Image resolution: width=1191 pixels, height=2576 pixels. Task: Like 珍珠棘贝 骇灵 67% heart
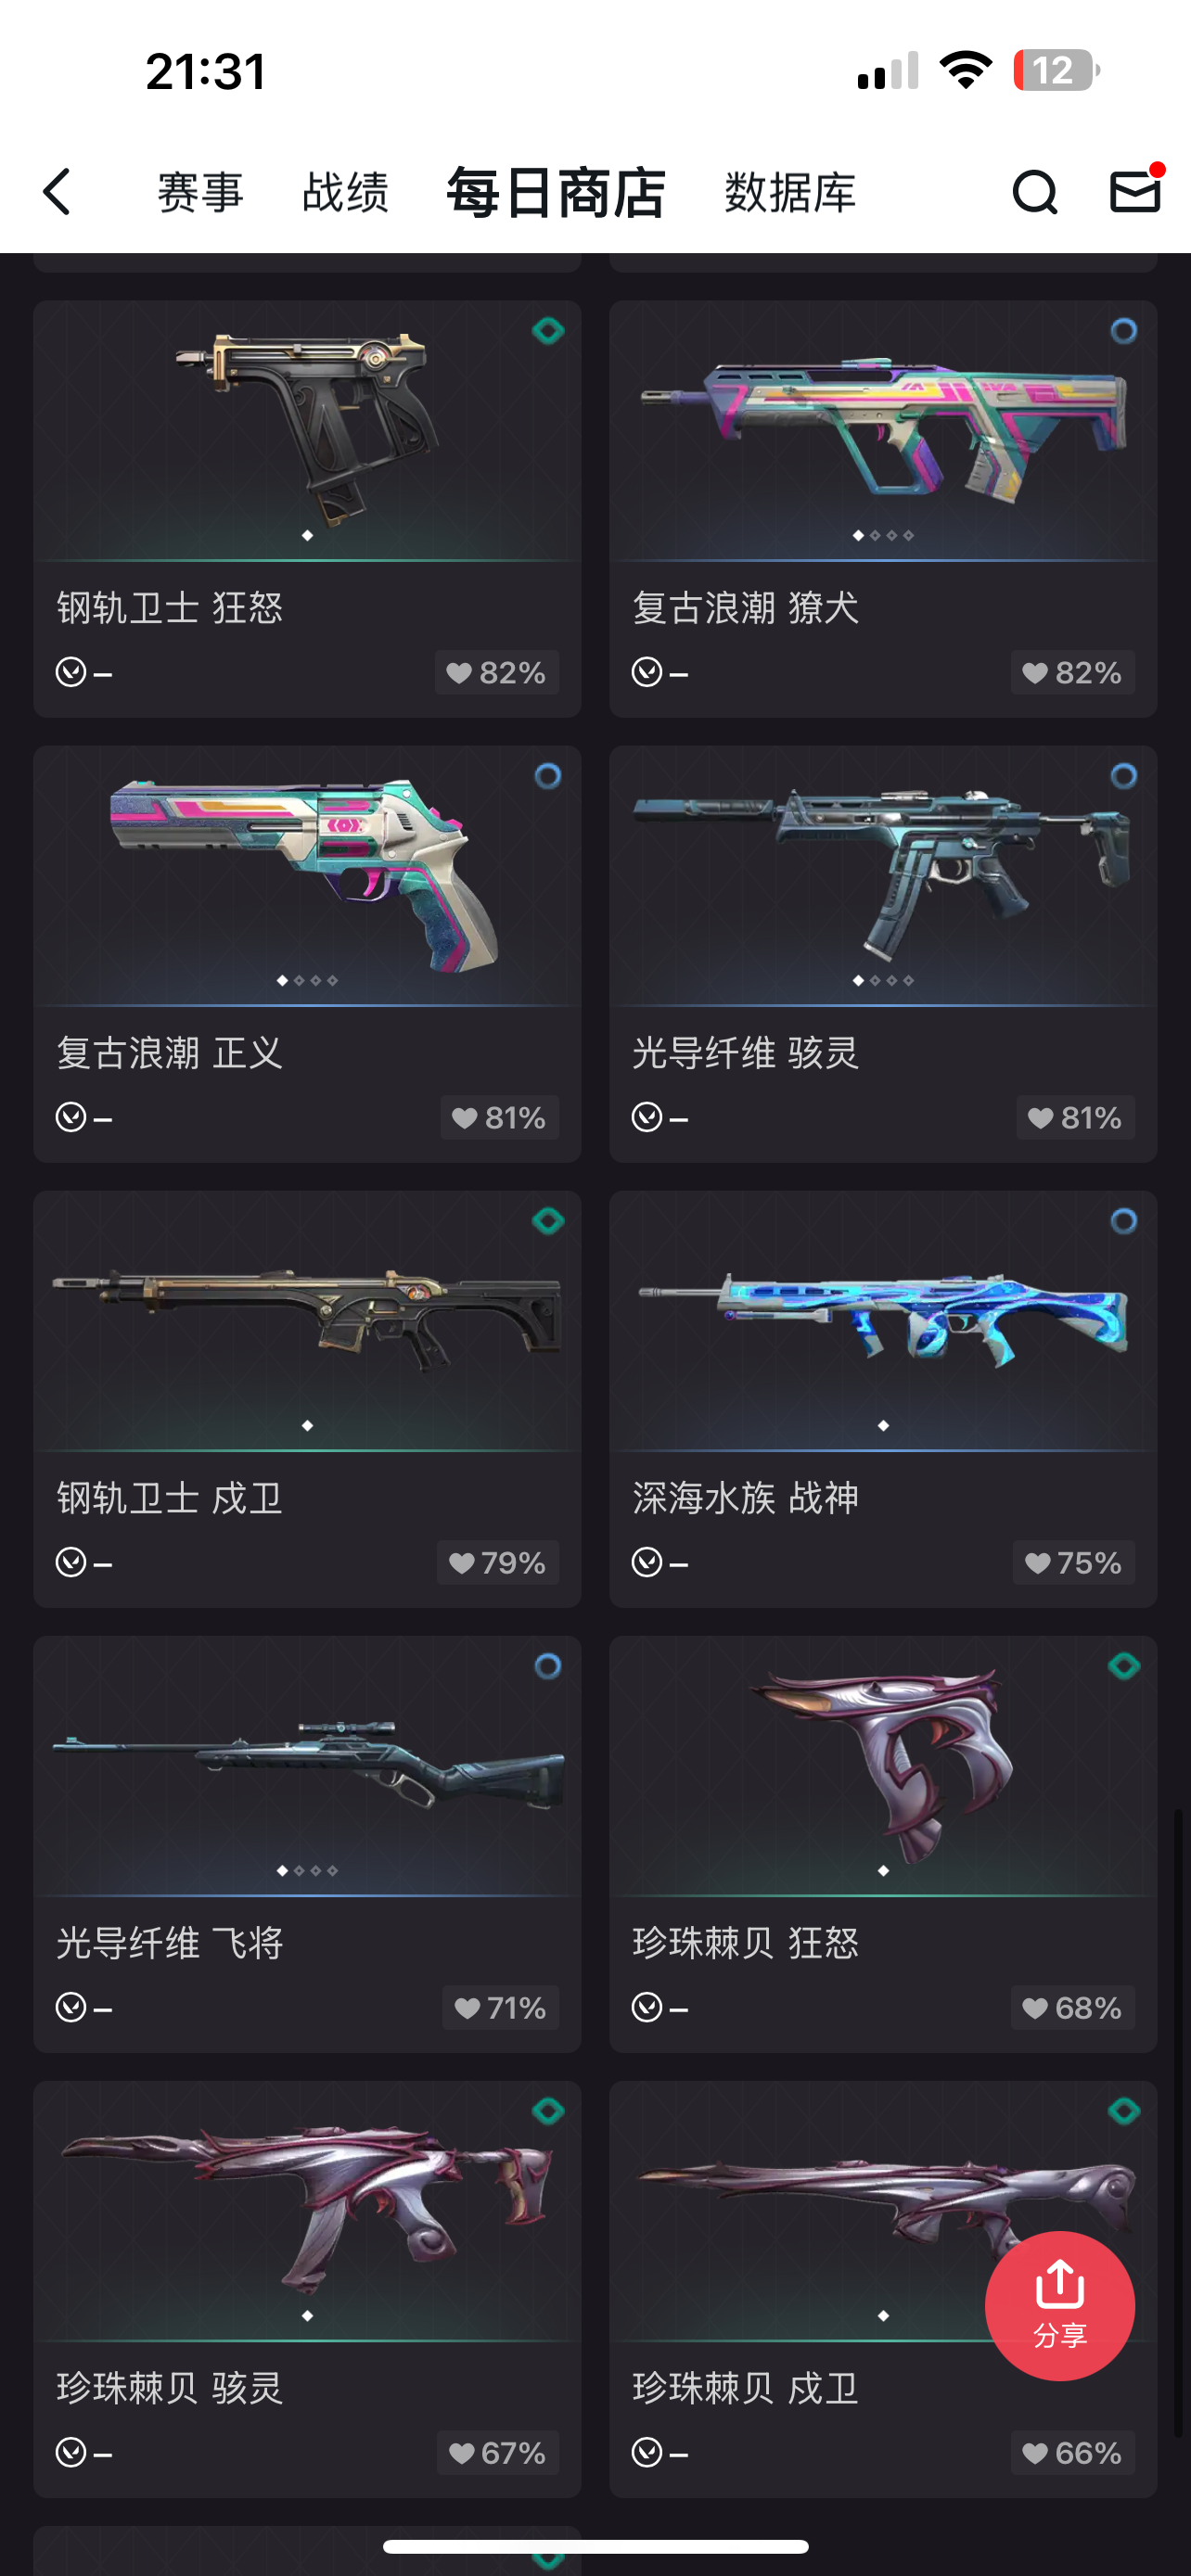pyautogui.click(x=498, y=2452)
